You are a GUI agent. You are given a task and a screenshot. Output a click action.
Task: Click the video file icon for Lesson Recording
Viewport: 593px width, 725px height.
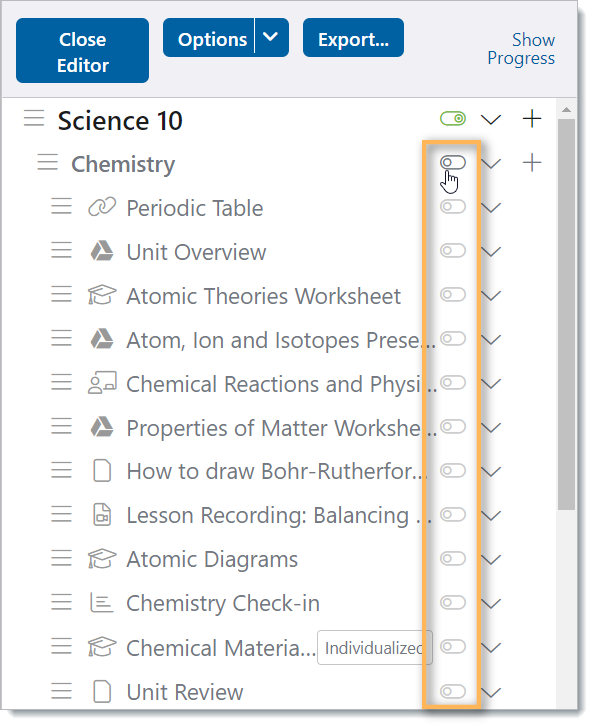pos(102,515)
